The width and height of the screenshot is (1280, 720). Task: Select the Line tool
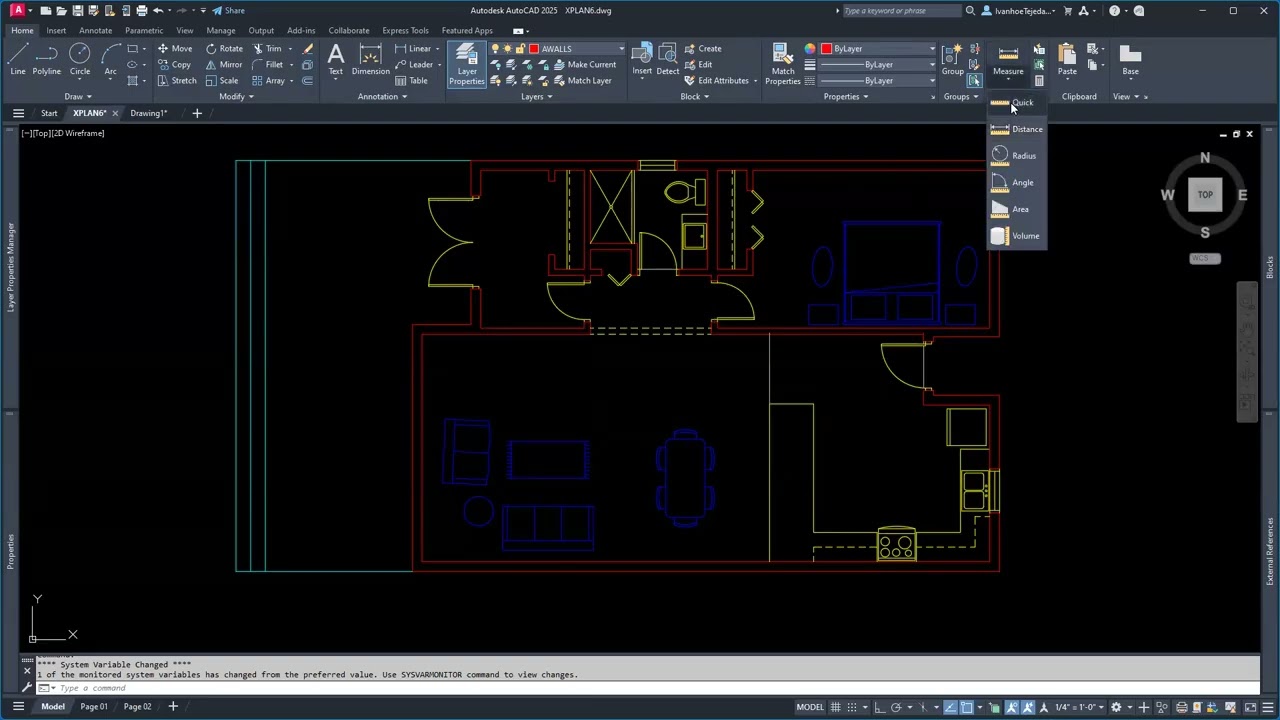coord(18,60)
